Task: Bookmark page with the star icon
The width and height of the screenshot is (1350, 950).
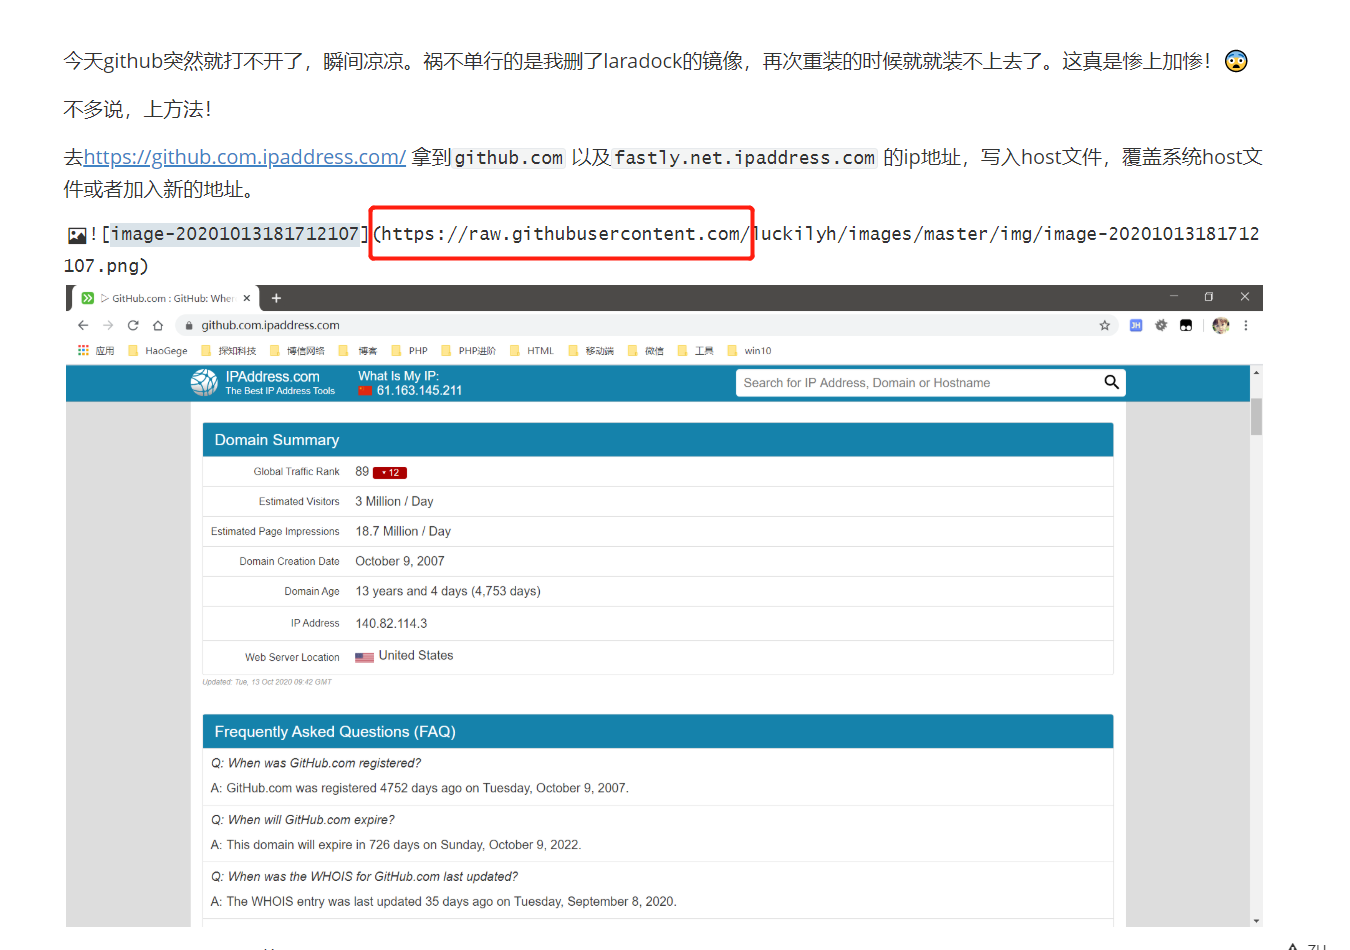Action: pos(1105,325)
